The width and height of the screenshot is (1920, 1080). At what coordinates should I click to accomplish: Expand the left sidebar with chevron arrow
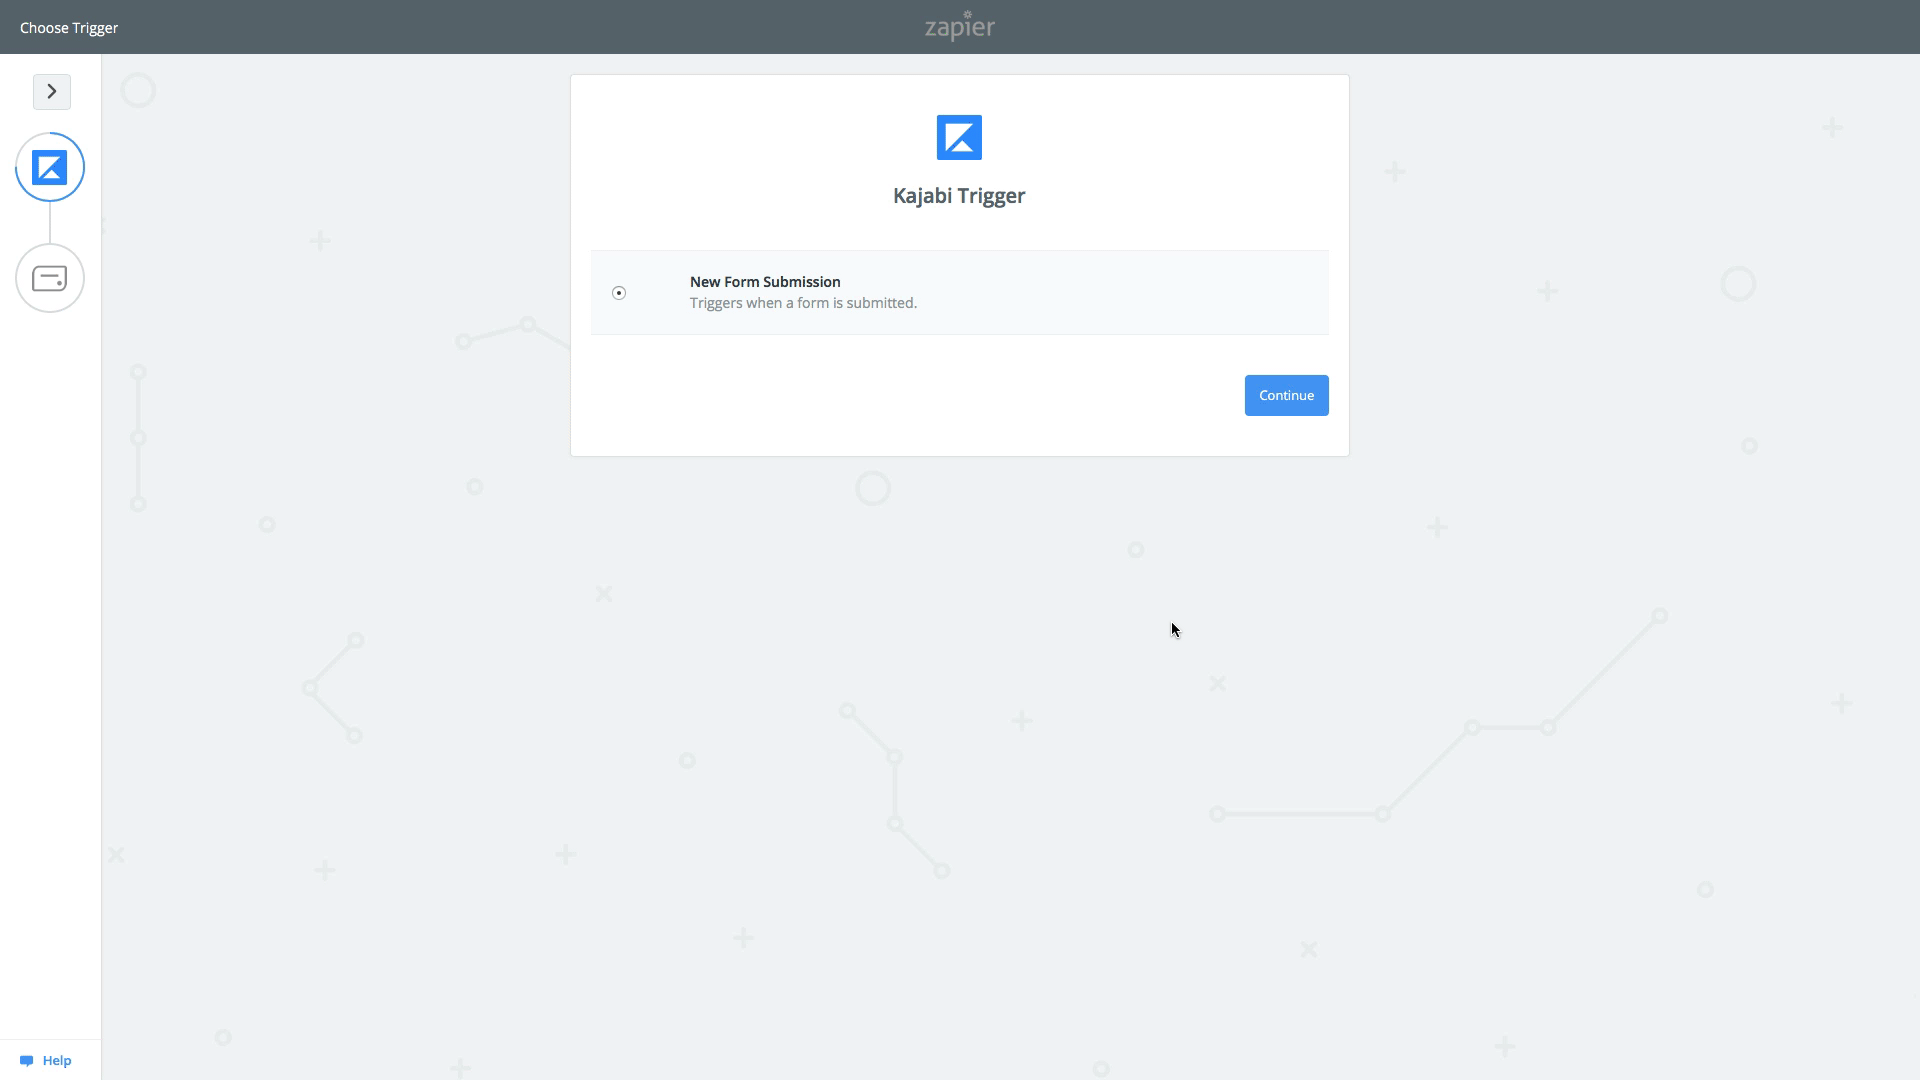tap(52, 92)
